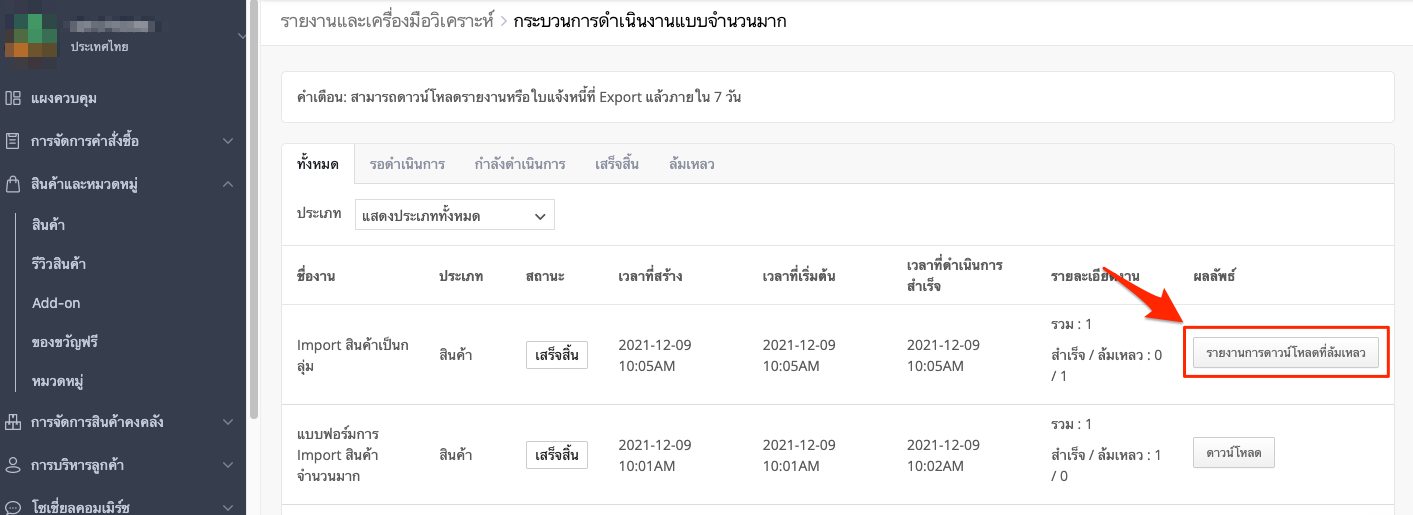Click the dashboard icon beside แผงควบคุม

point(13,98)
